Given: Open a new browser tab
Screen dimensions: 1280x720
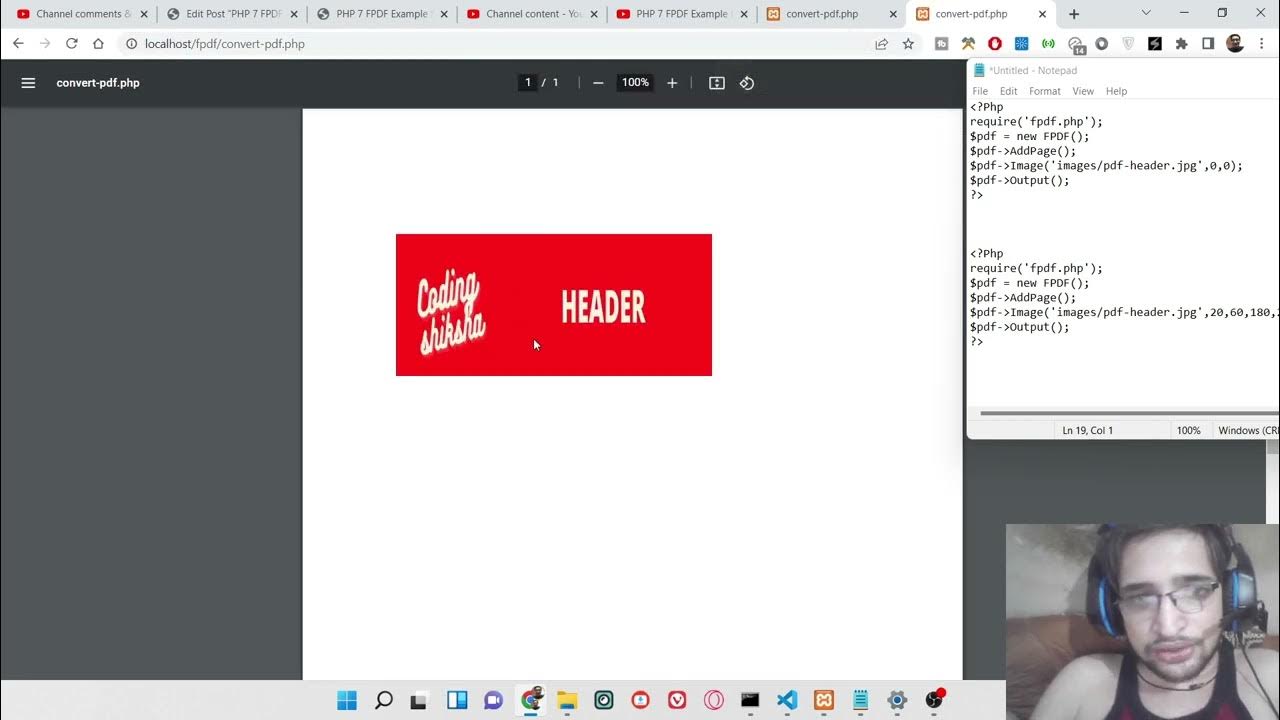Looking at the screenshot, I should [1074, 14].
